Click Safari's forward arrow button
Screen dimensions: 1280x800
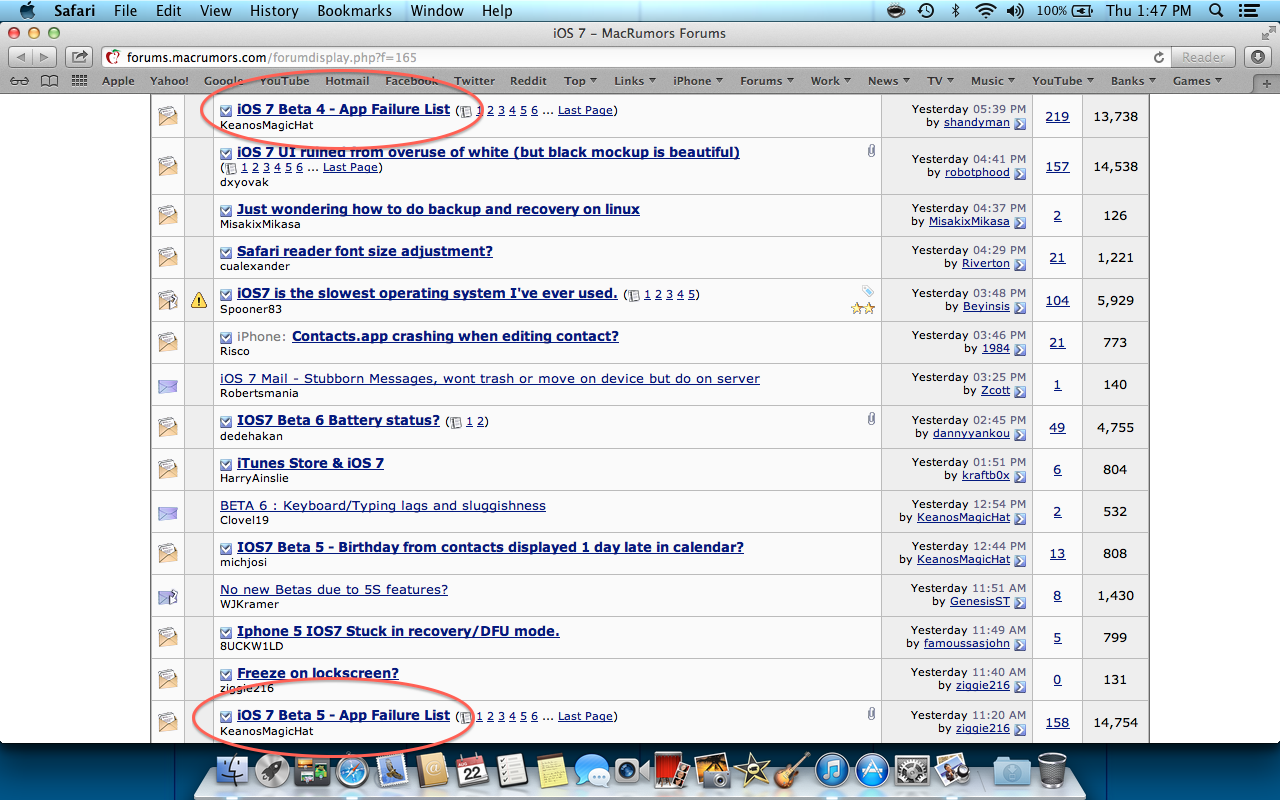(x=47, y=57)
